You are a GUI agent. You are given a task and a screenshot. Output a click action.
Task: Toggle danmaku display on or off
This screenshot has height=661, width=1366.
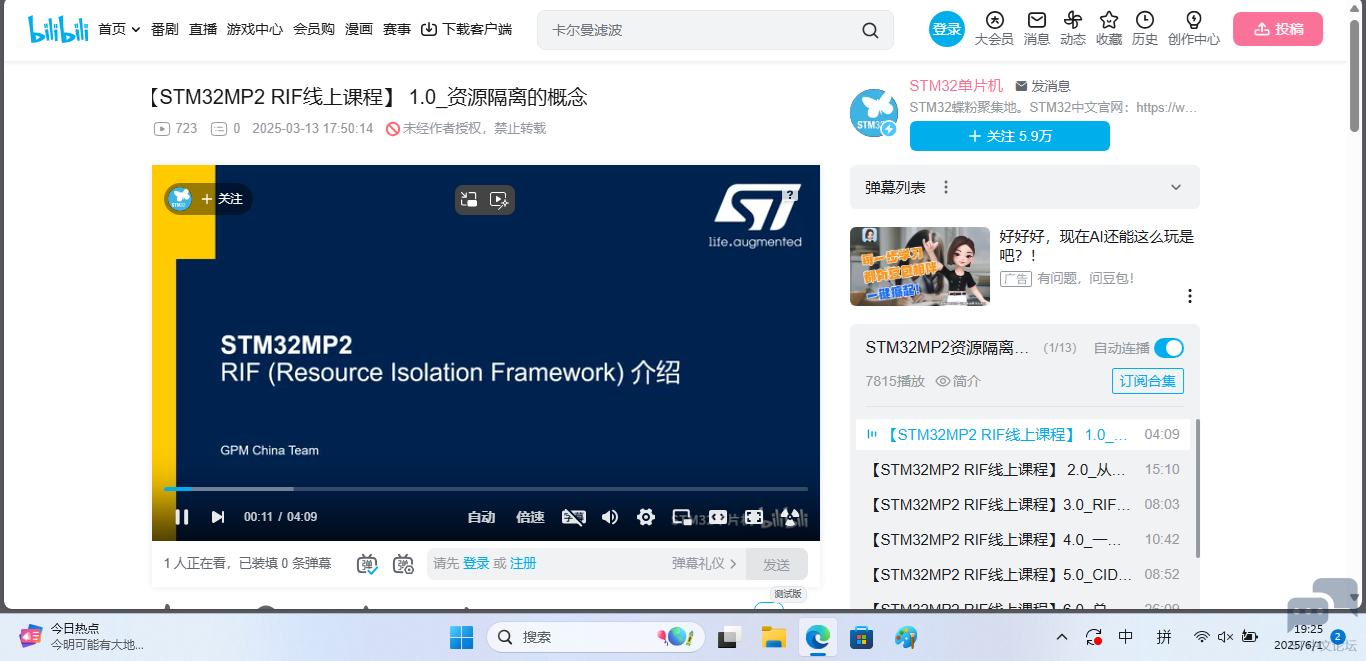(x=368, y=564)
